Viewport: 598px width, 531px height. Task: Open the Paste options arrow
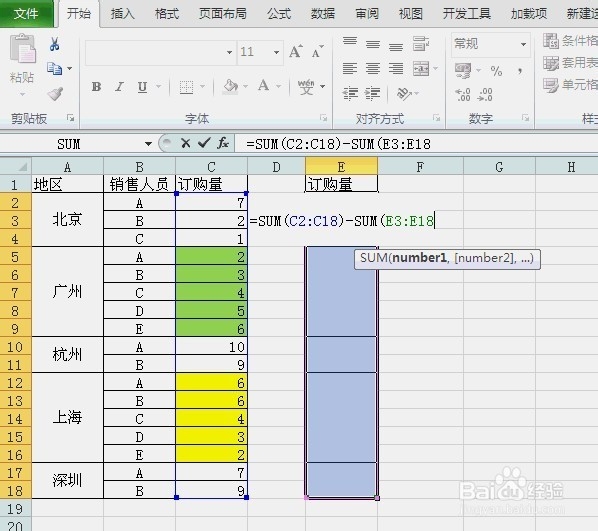point(23,94)
